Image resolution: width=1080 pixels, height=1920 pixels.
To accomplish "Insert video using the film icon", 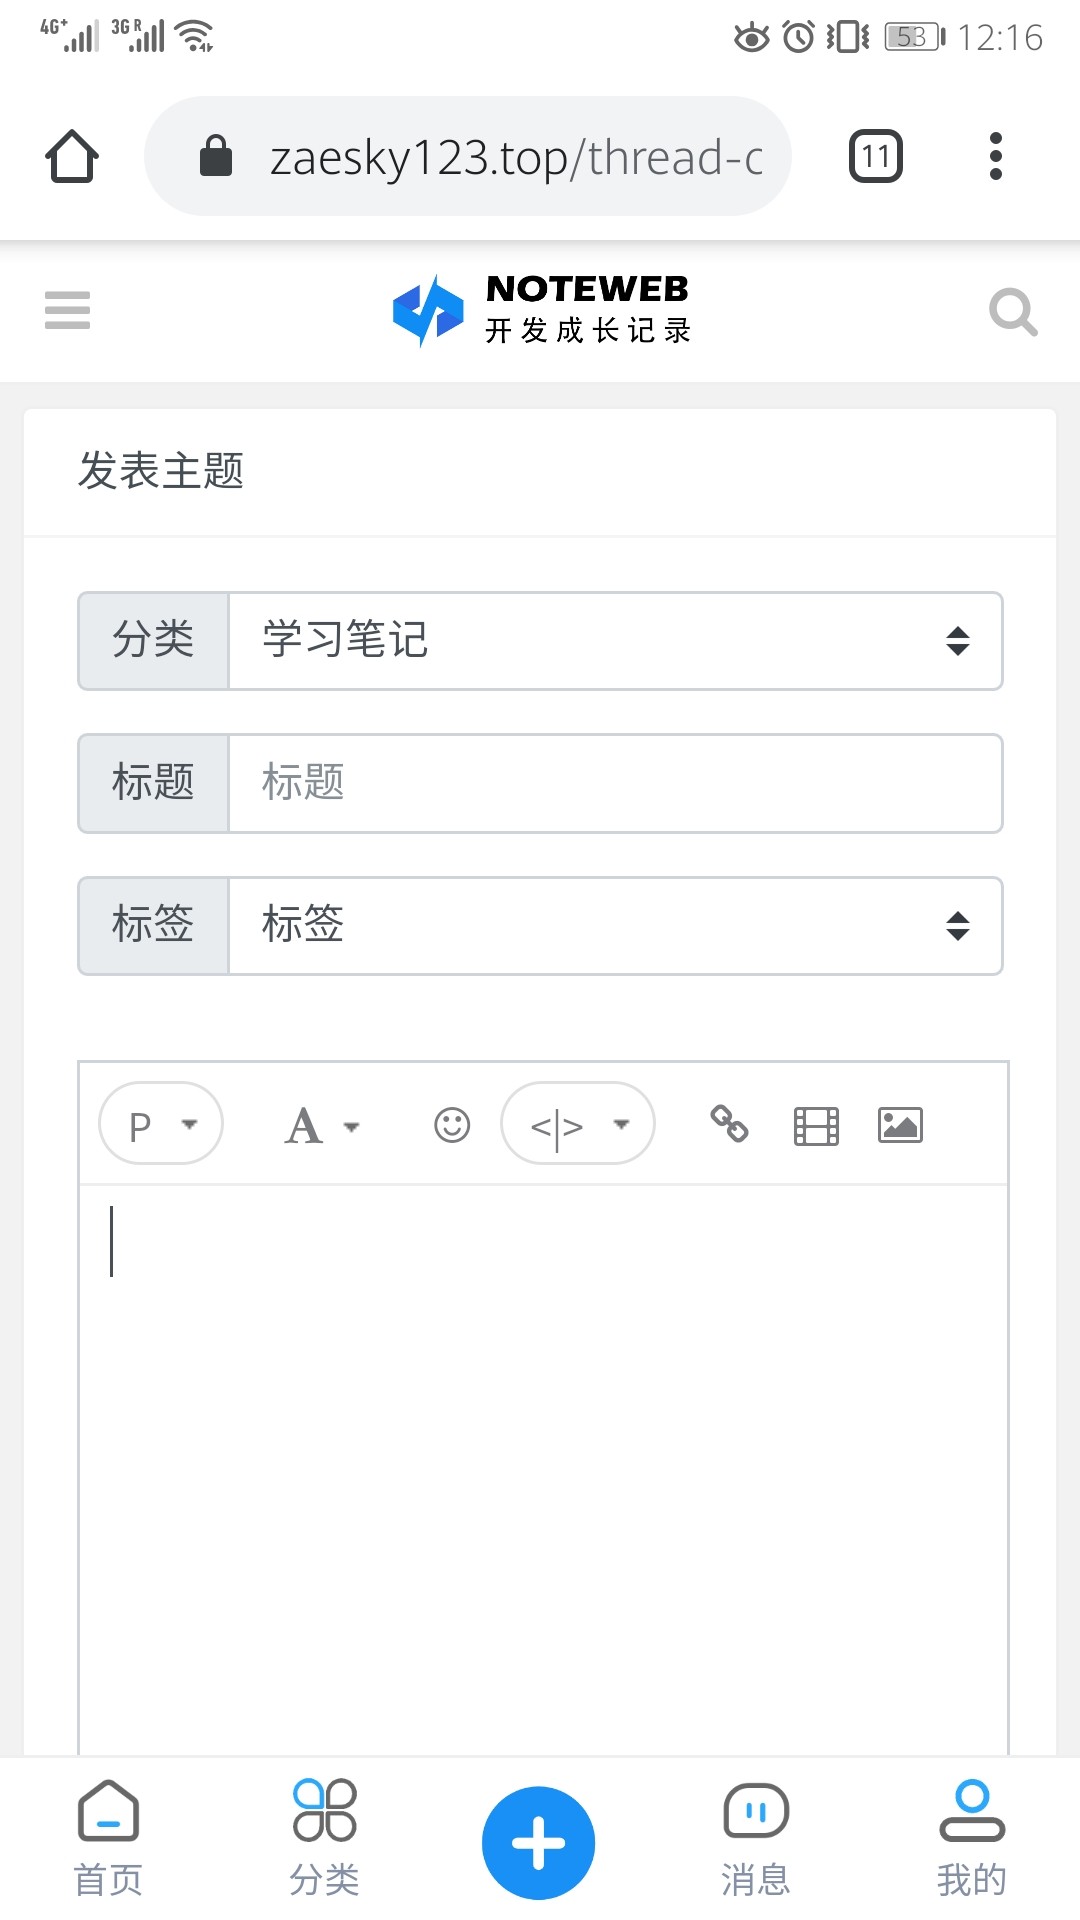I will coord(816,1126).
